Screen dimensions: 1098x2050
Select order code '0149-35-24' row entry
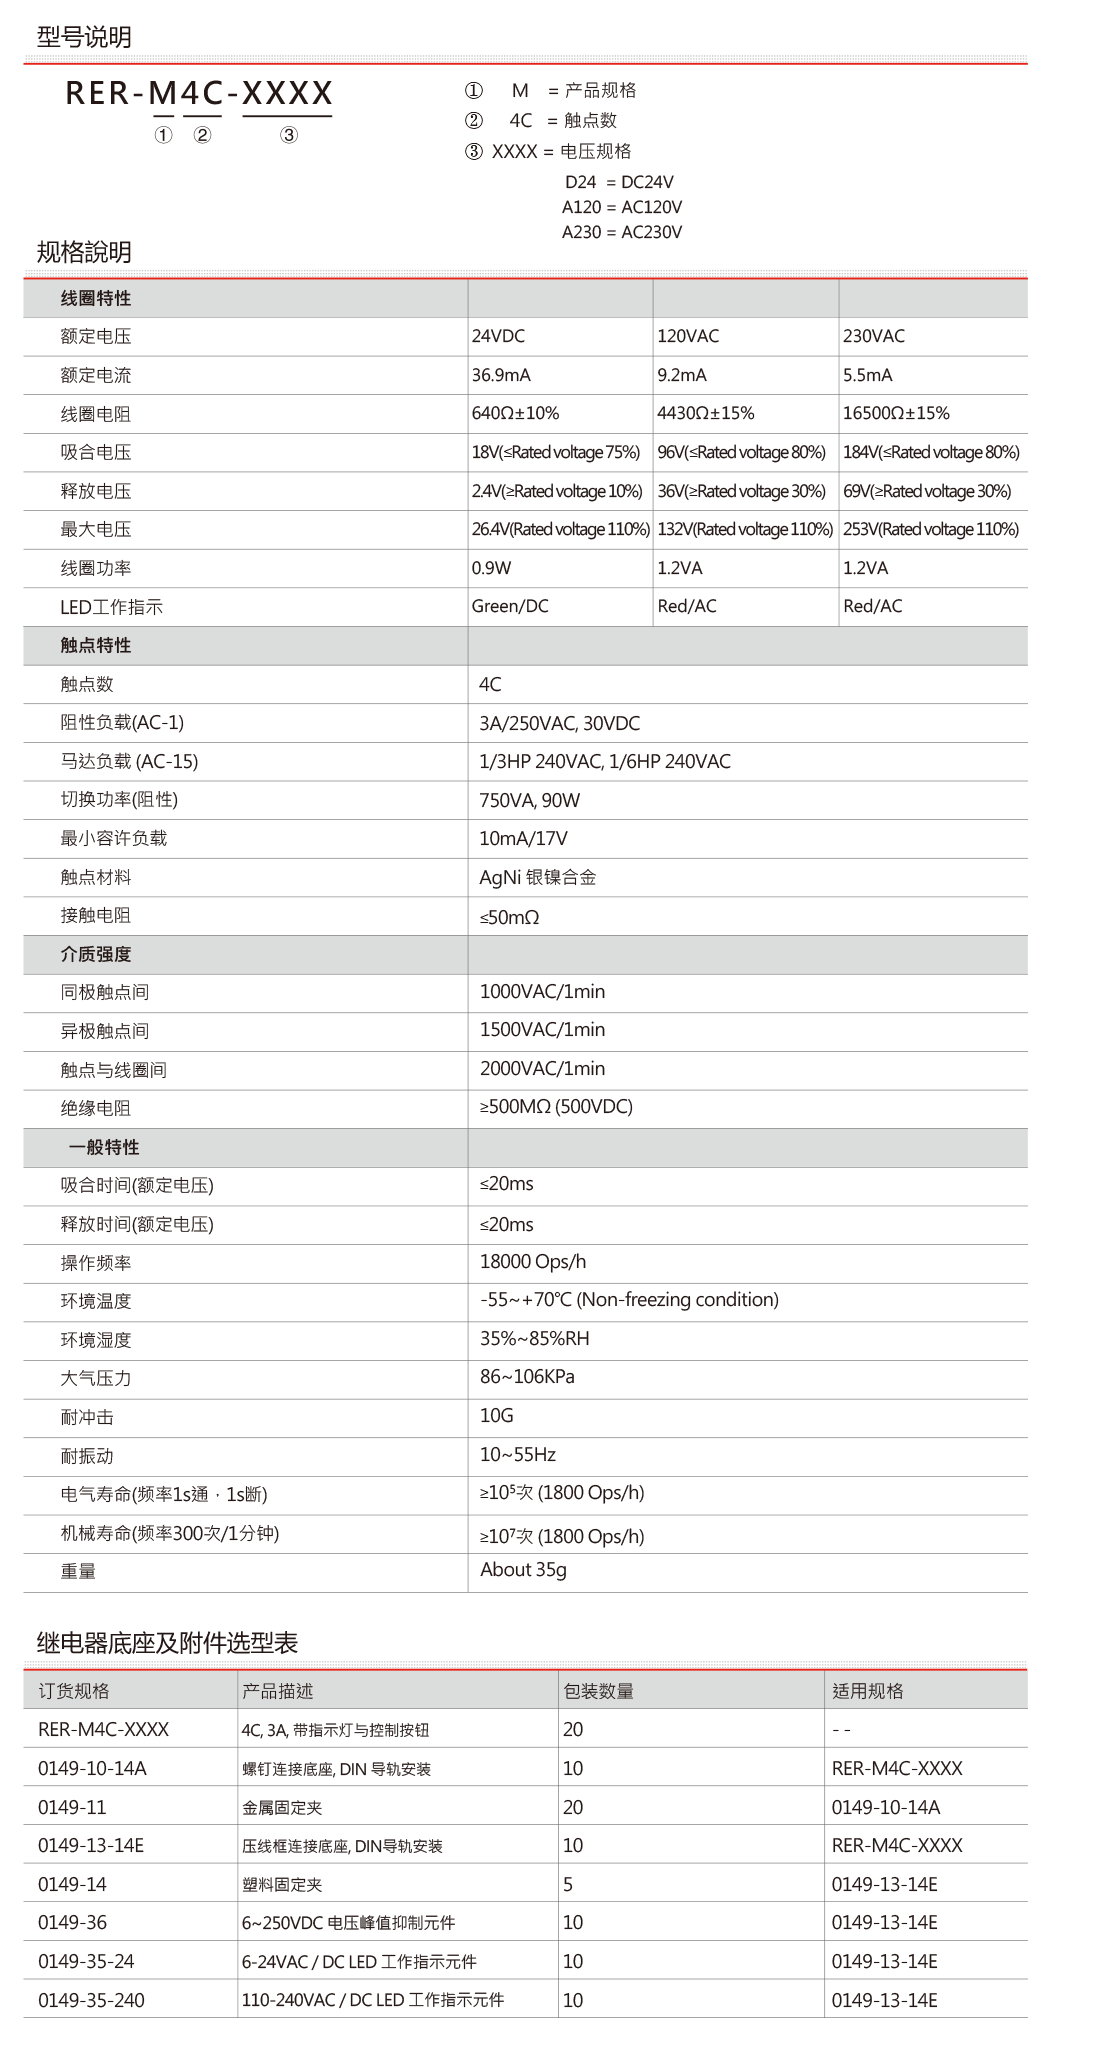pos(86,1961)
